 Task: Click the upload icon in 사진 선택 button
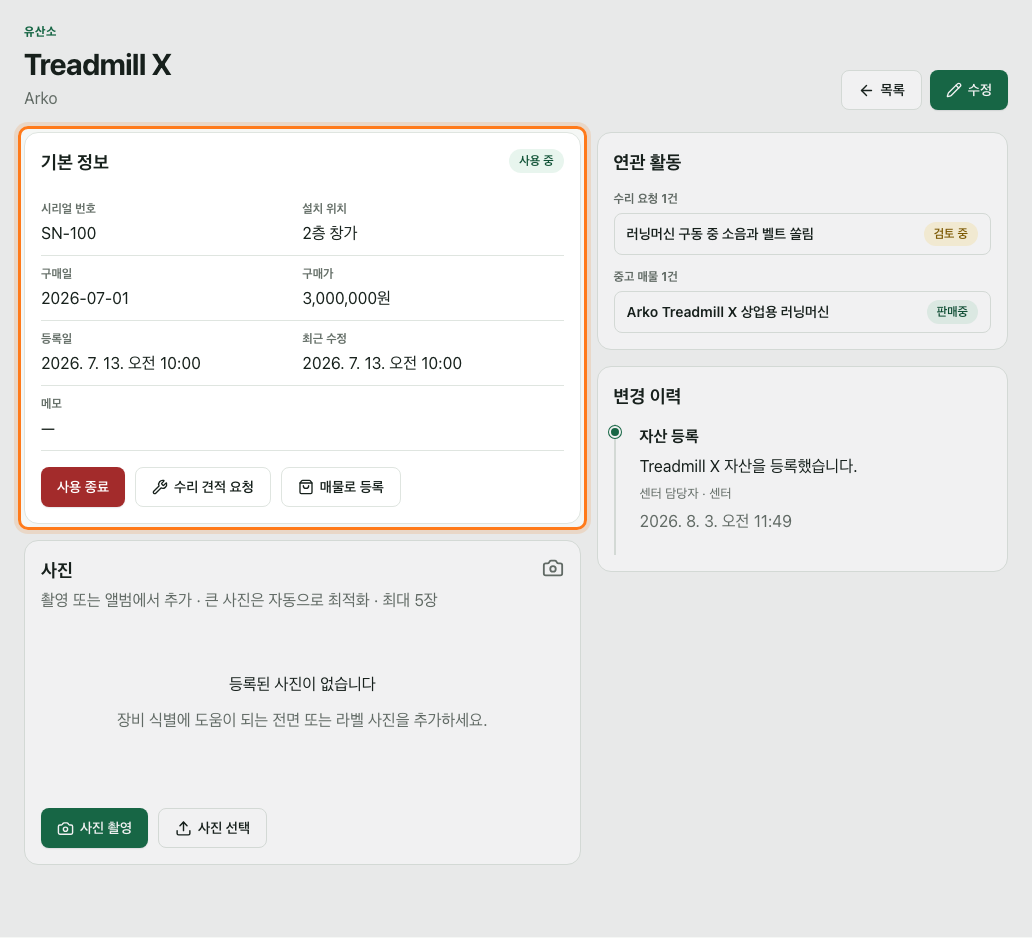click(183, 828)
